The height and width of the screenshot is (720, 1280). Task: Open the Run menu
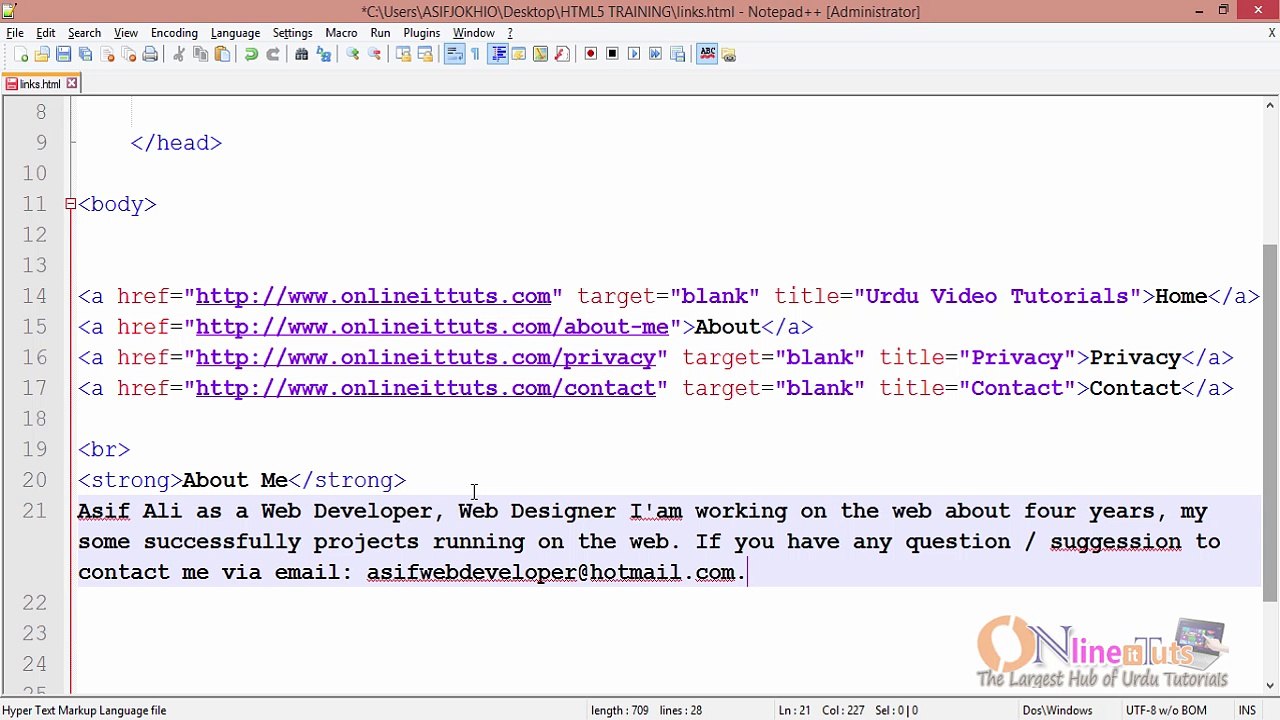click(380, 33)
